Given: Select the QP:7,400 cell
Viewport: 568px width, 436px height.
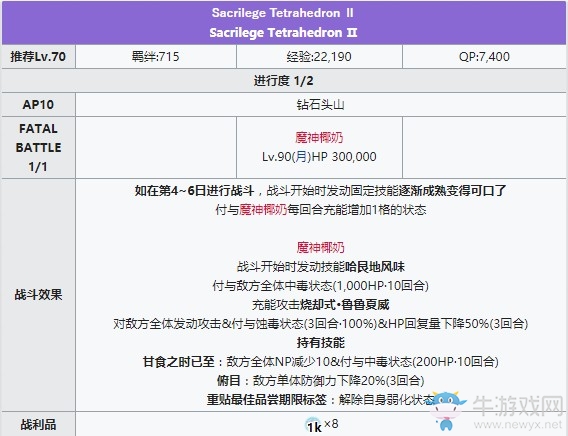Looking at the screenshot, I should coord(484,56).
